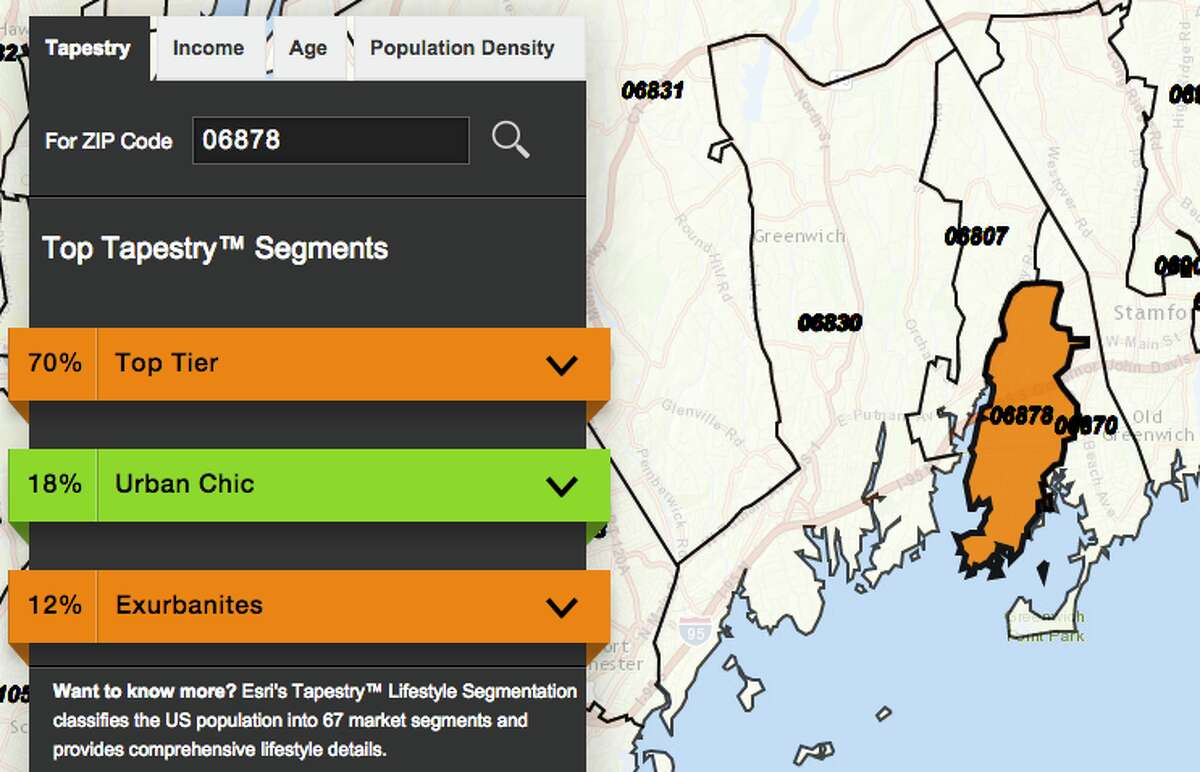This screenshot has width=1200, height=772.
Task: Click the Urban Chic segment bar
Action: coord(300,484)
